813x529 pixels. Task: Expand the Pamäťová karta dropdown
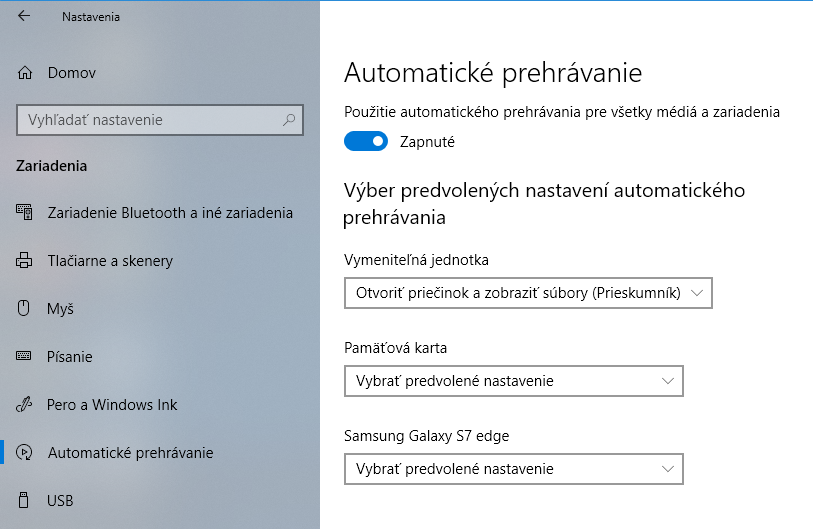pos(513,381)
